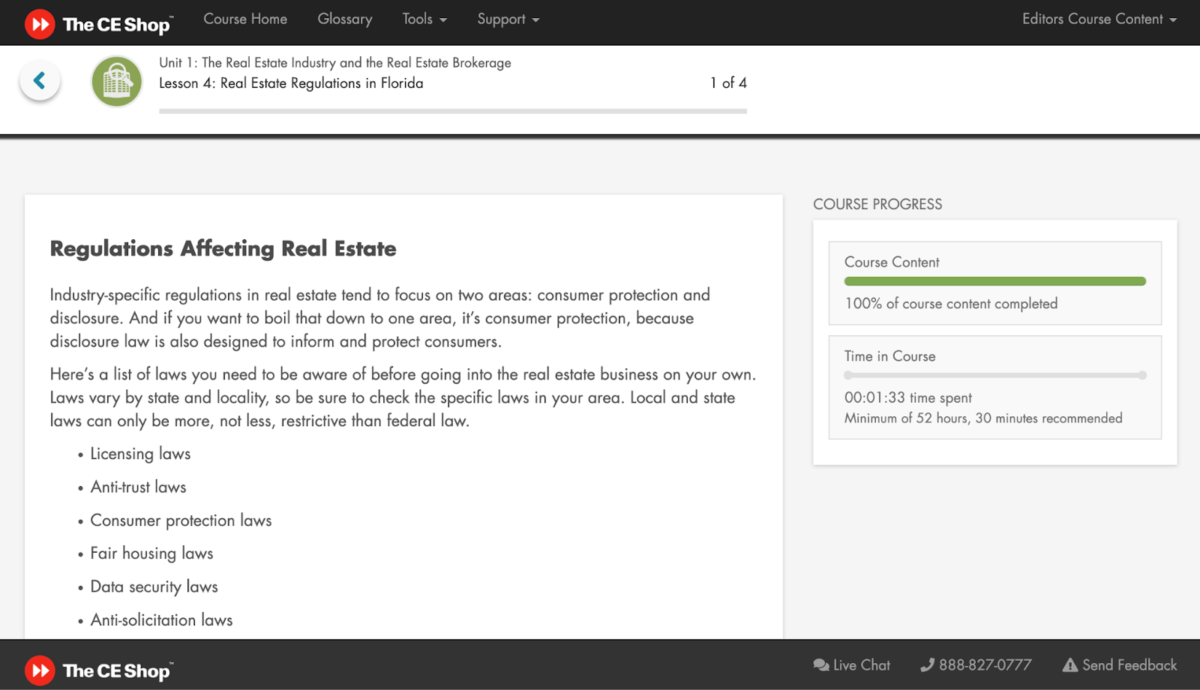This screenshot has width=1200, height=690.
Task: Click '100% of course content completed' text
Action: (x=951, y=304)
